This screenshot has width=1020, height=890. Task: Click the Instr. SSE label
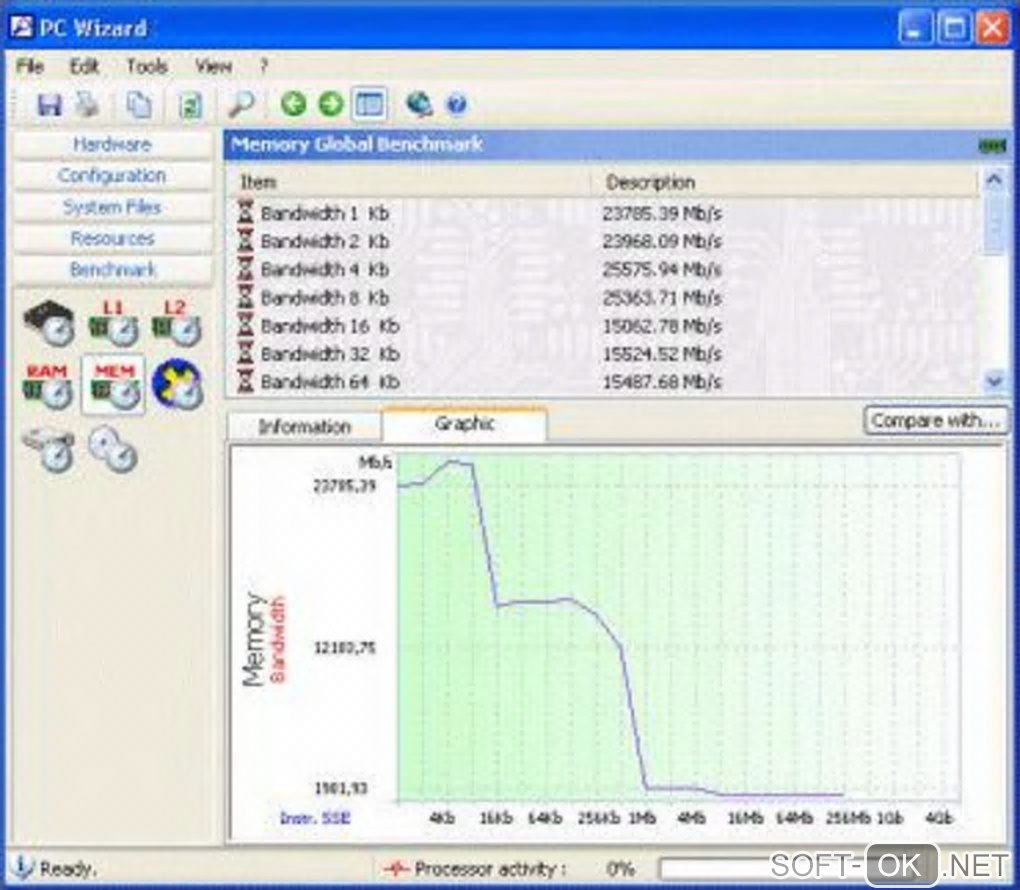pos(314,818)
